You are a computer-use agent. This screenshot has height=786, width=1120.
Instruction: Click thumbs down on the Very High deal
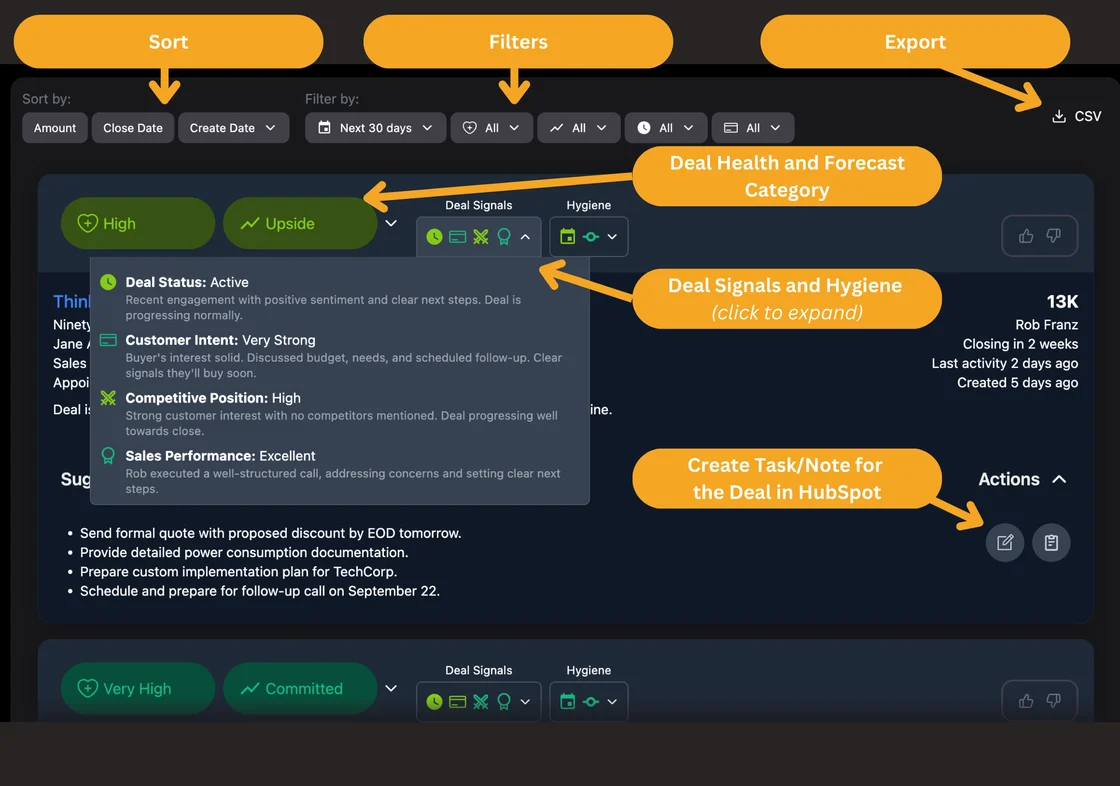[1053, 701]
